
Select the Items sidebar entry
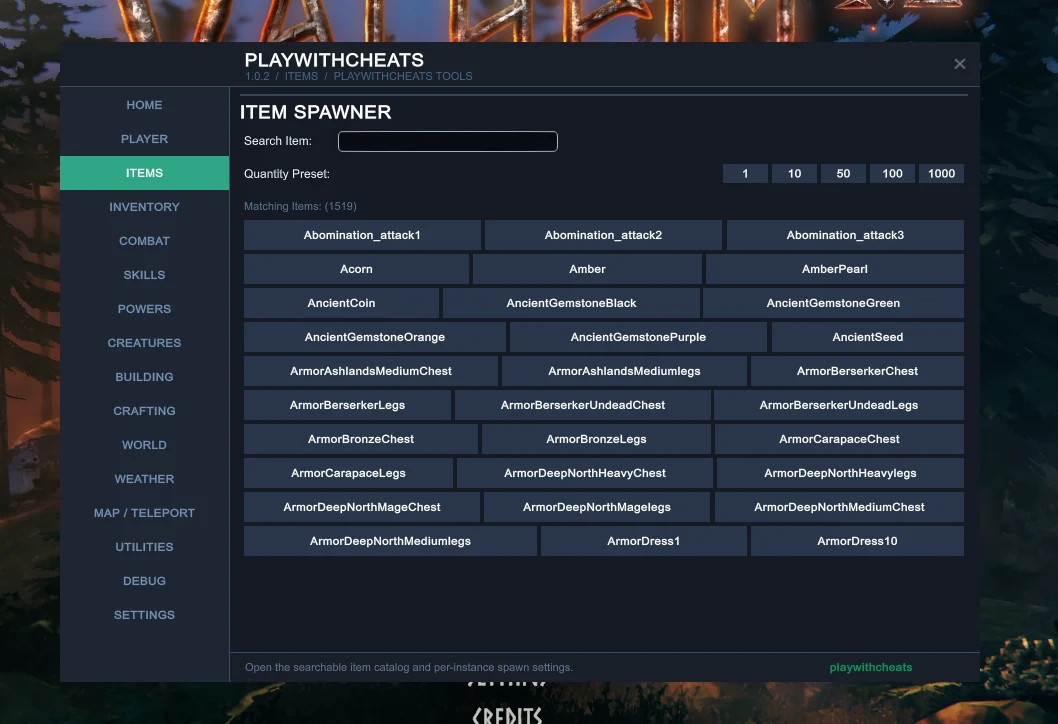pyautogui.click(x=144, y=173)
